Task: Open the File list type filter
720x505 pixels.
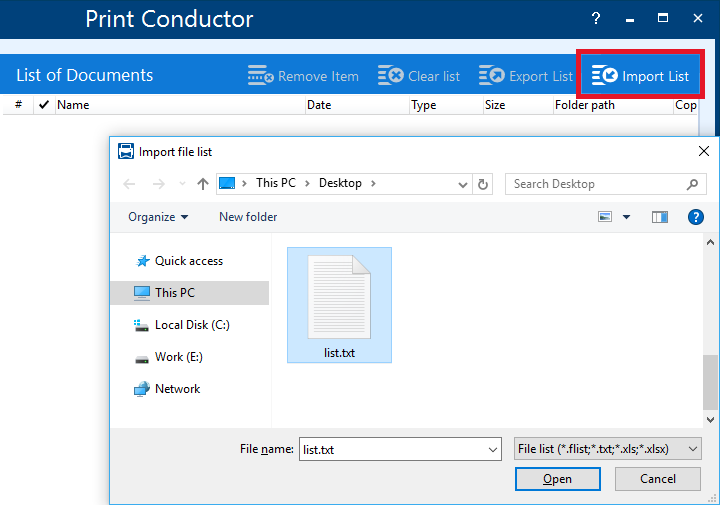Action: click(608, 449)
